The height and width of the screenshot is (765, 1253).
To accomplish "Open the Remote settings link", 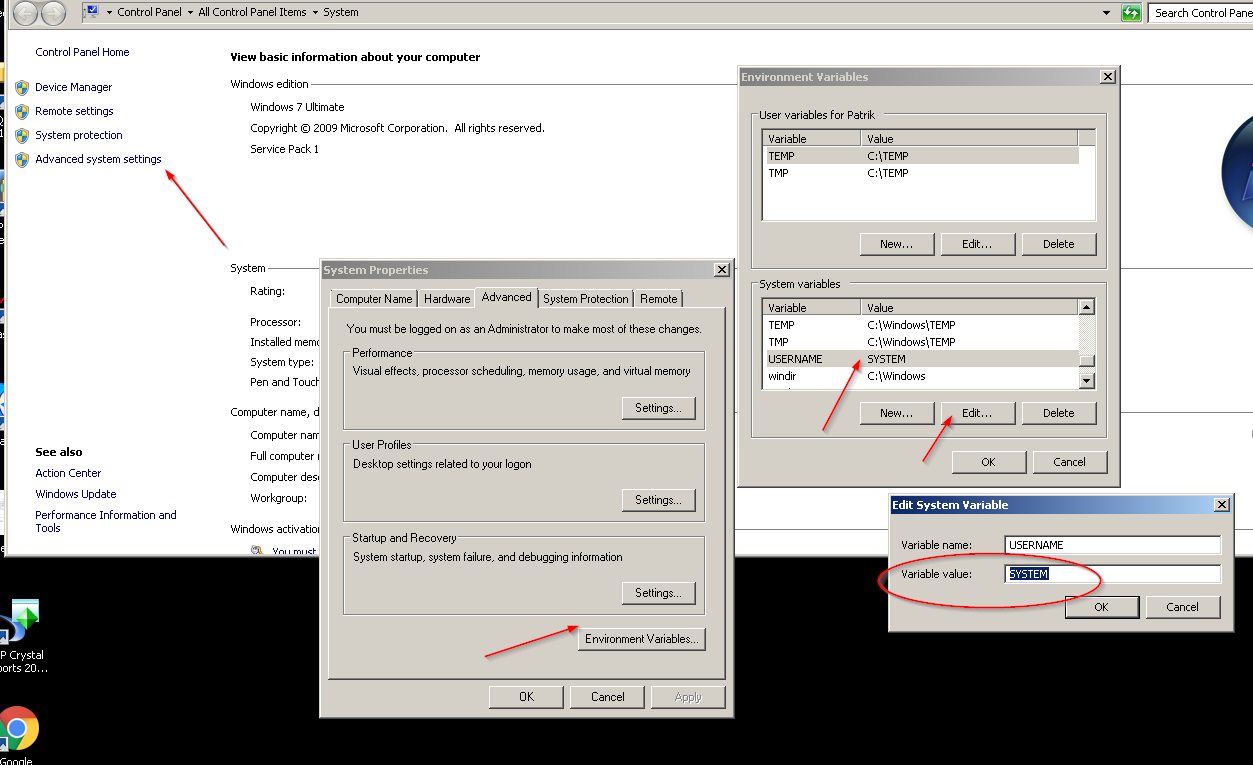I will point(74,111).
